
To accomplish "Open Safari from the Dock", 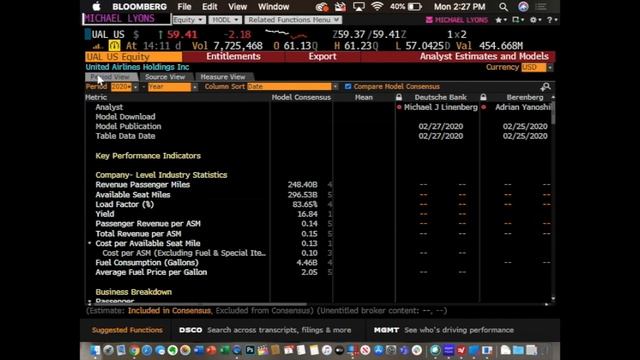I will click(x=147, y=350).
